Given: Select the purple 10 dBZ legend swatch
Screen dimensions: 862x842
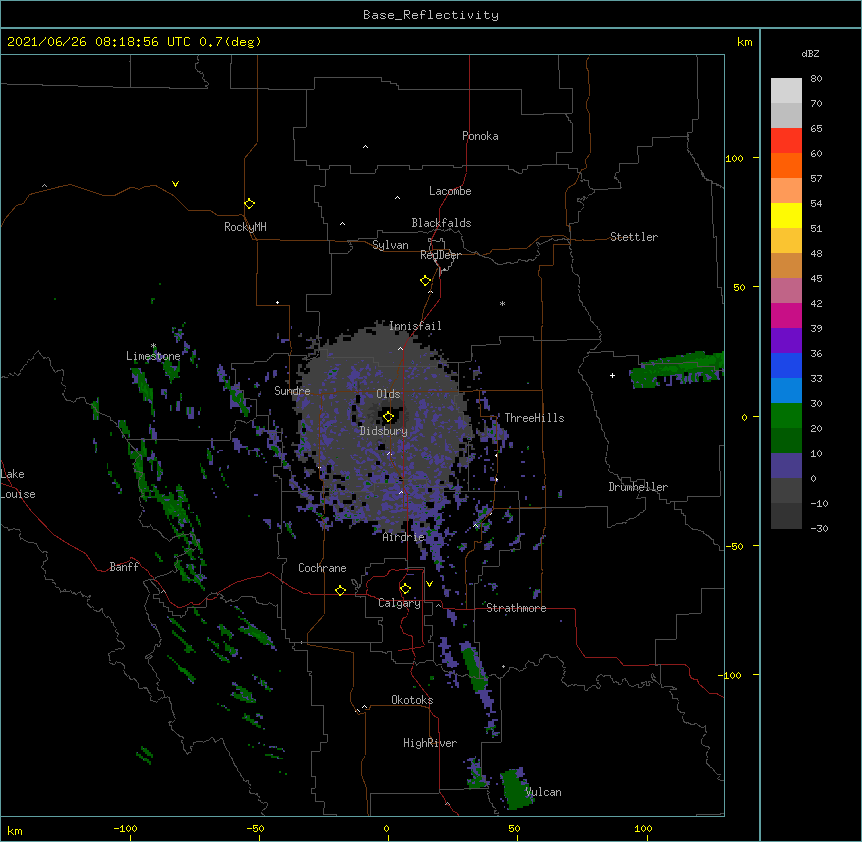Looking at the screenshot, I should point(786,466).
